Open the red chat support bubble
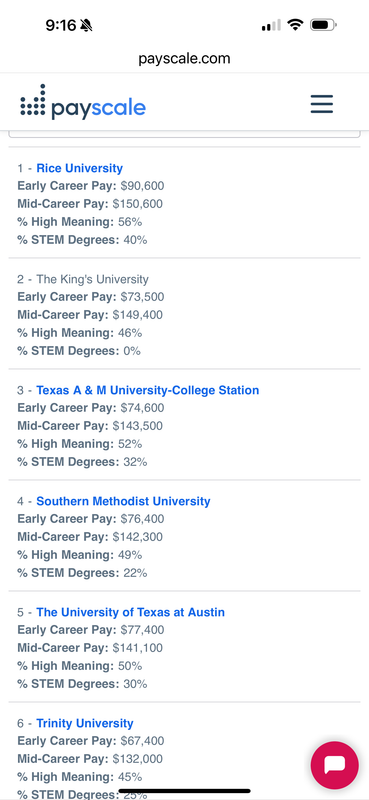369x800 pixels. pos(334,765)
